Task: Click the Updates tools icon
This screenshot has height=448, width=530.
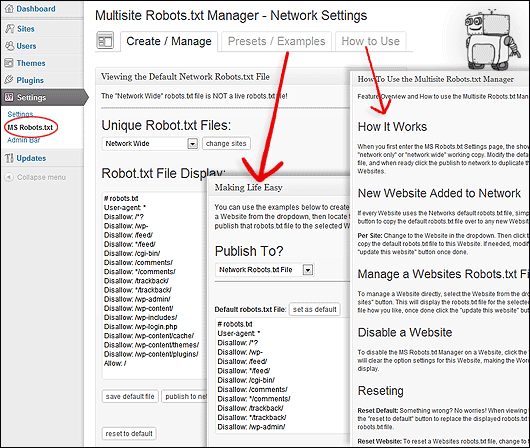Action: click(9, 158)
